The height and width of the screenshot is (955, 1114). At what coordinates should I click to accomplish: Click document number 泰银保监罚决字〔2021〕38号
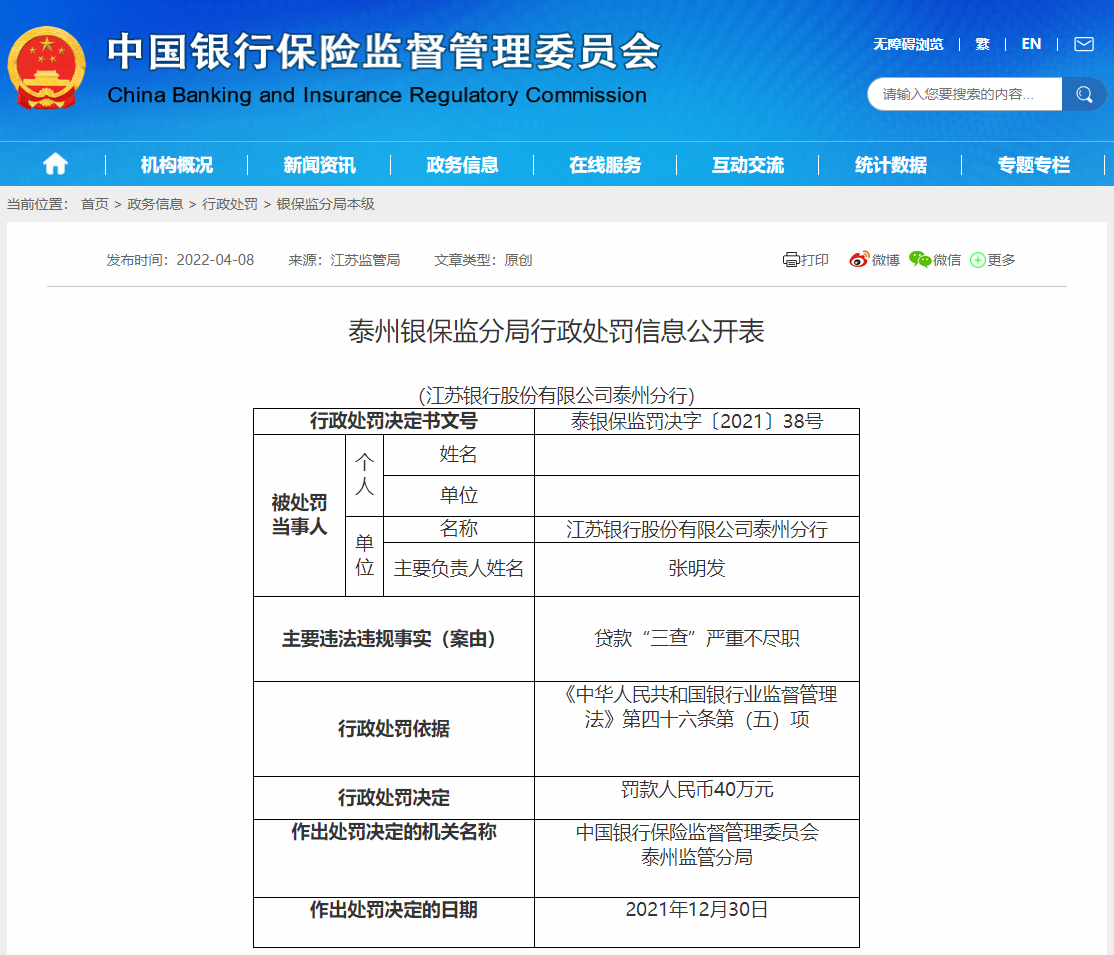697,421
